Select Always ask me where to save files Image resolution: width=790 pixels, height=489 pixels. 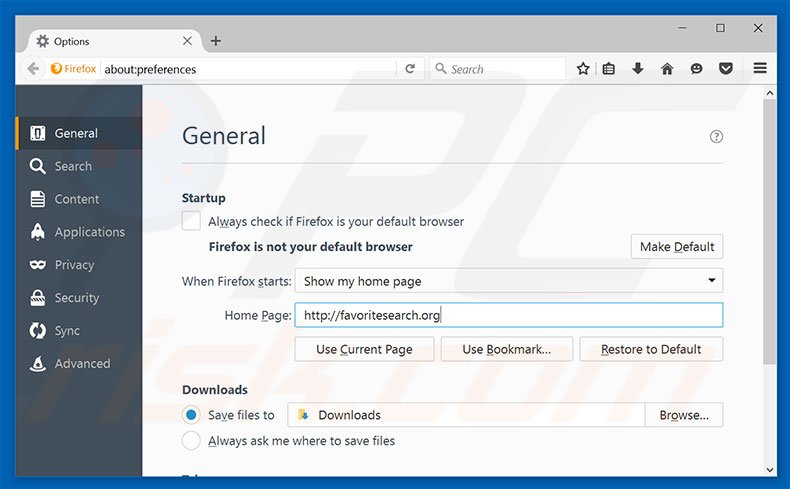[x=191, y=441]
